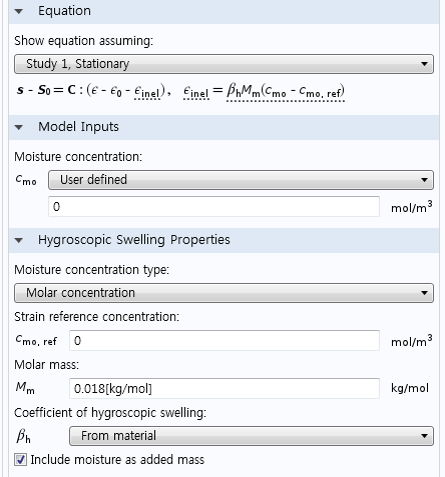The width and height of the screenshot is (445, 477).
Task: Open the User defined moisture concentration dropdown
Action: 241,180
